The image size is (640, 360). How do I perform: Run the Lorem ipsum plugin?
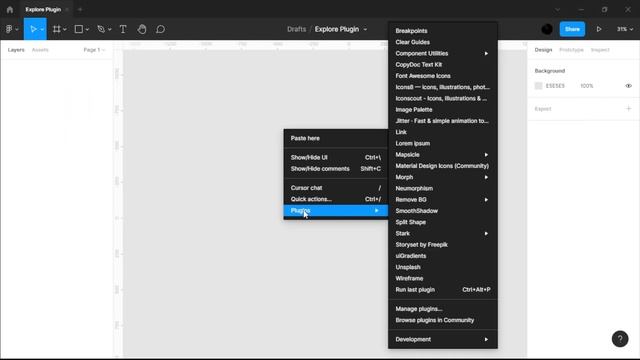coord(442,143)
